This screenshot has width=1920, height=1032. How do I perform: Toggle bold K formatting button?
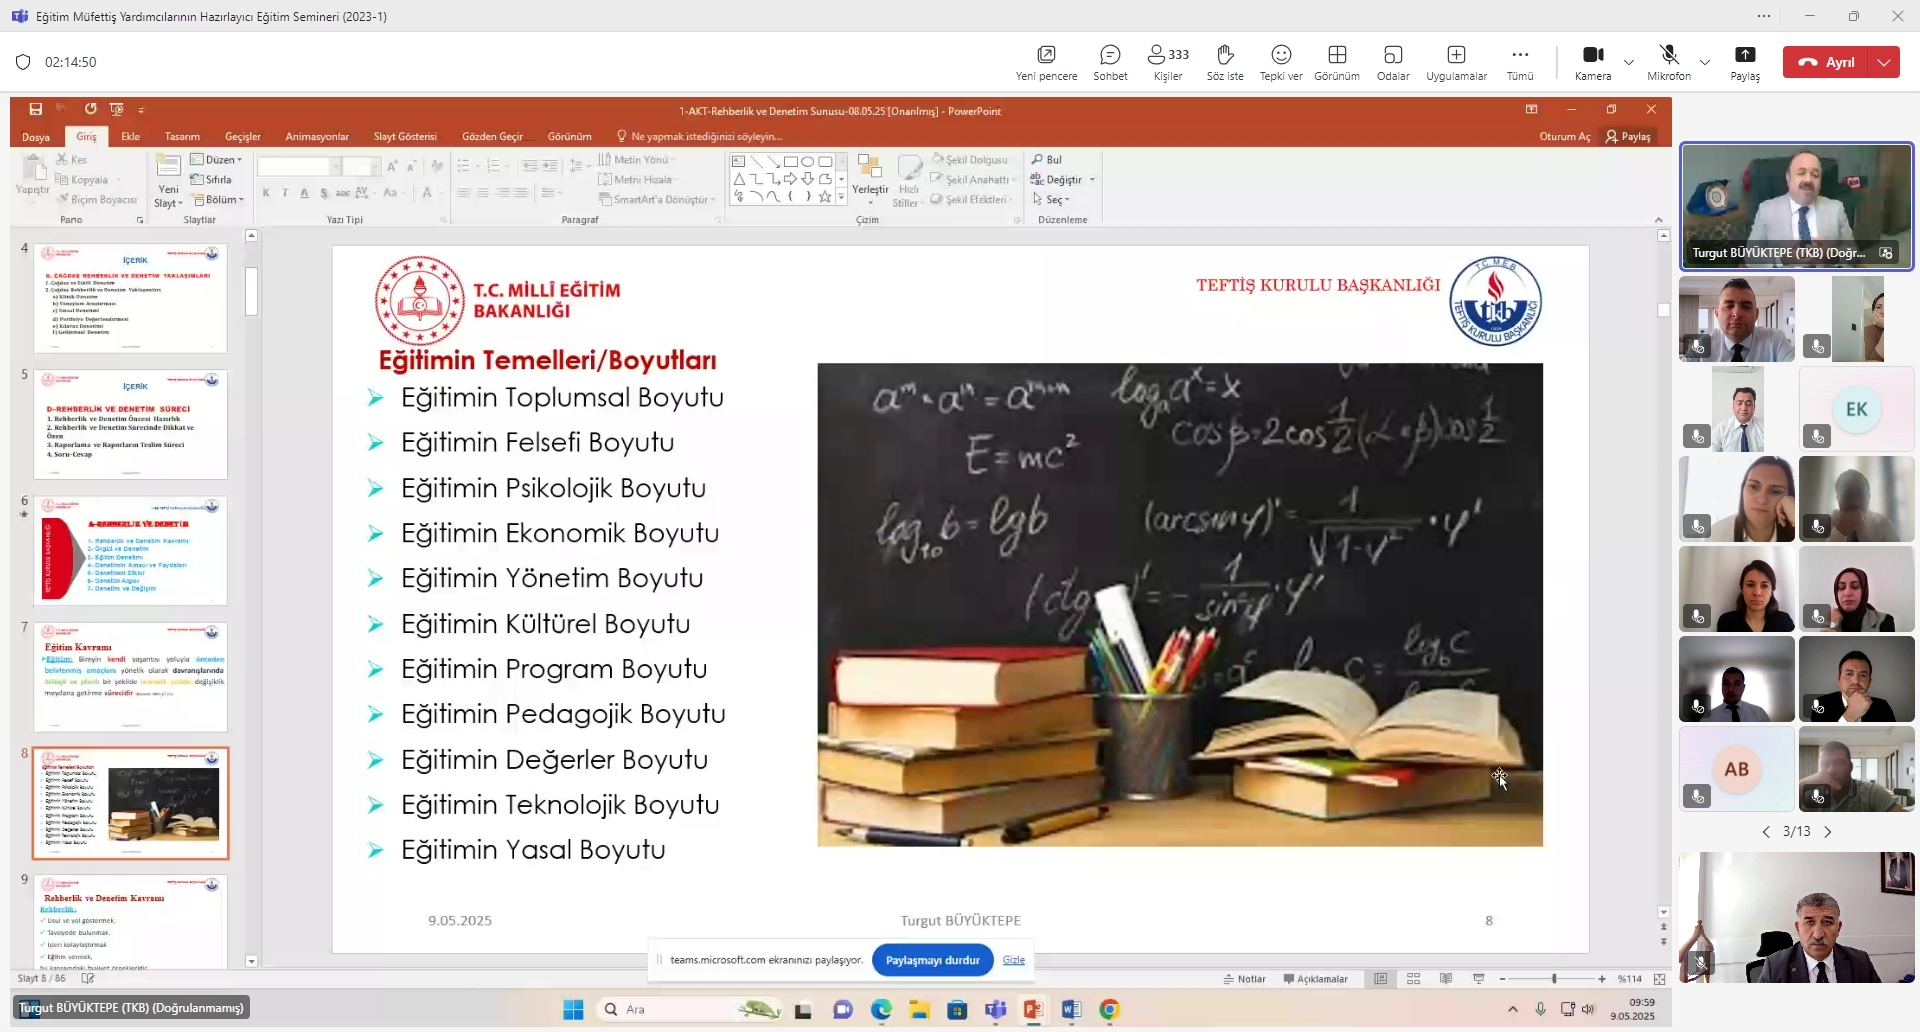click(266, 193)
